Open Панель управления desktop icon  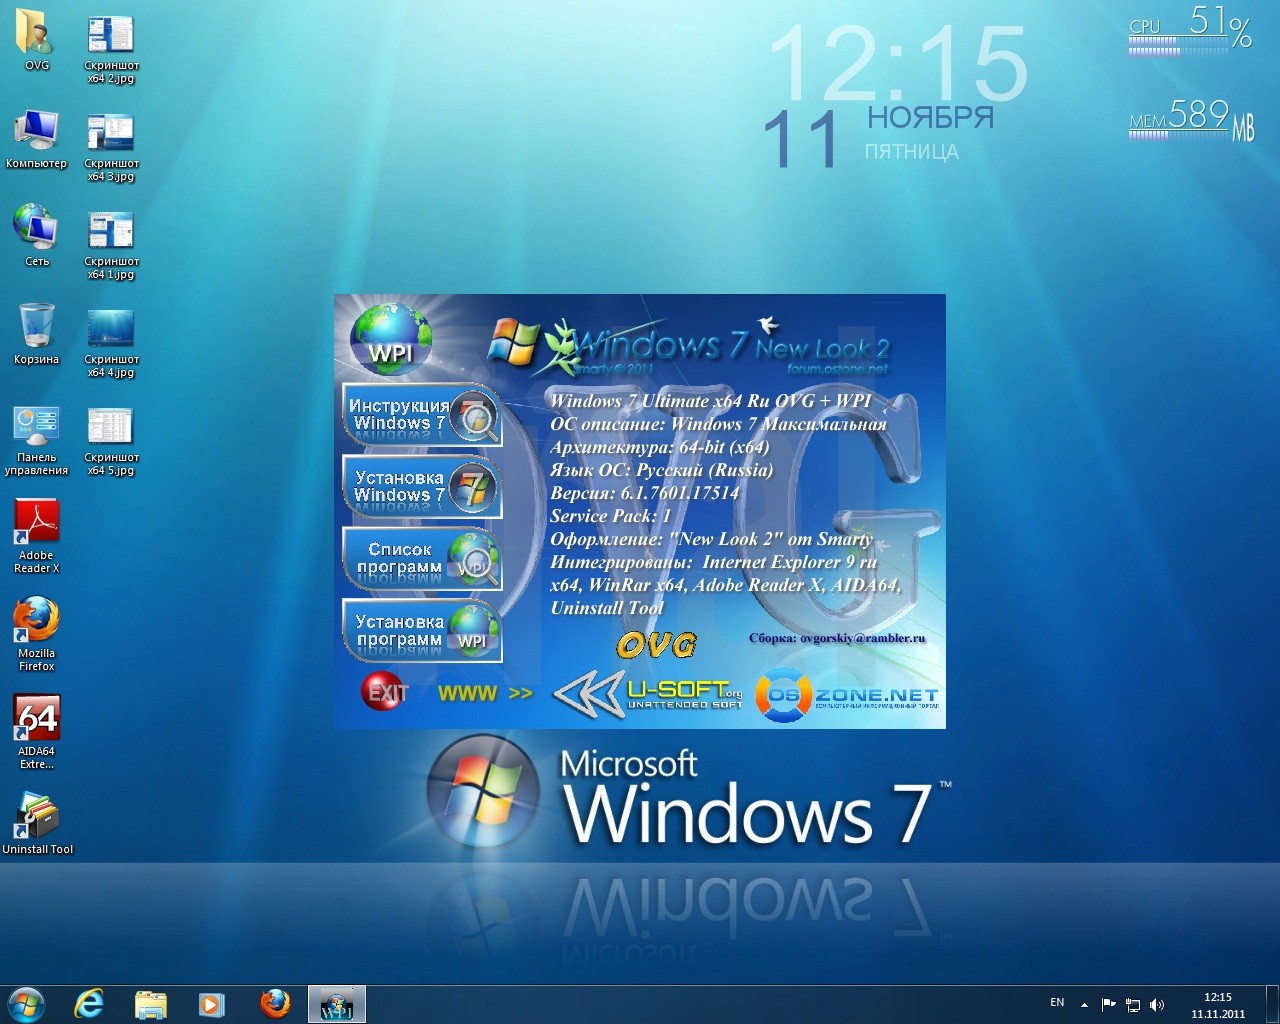click(36, 439)
